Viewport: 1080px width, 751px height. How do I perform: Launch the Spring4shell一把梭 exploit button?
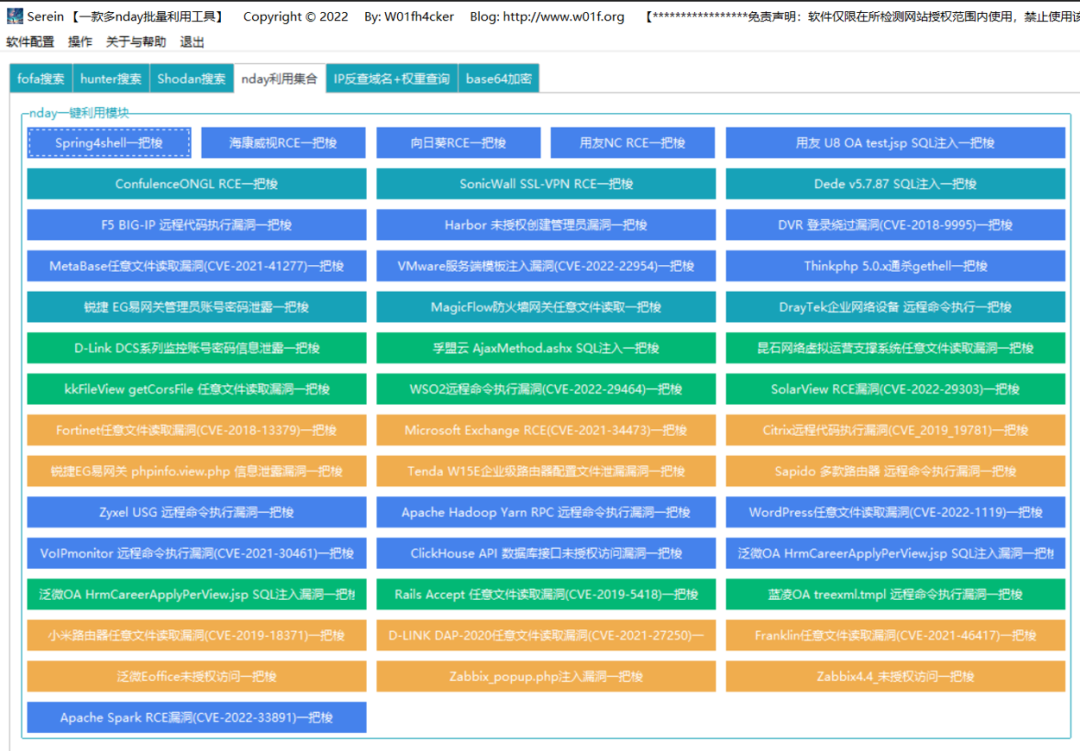[x=109, y=143]
